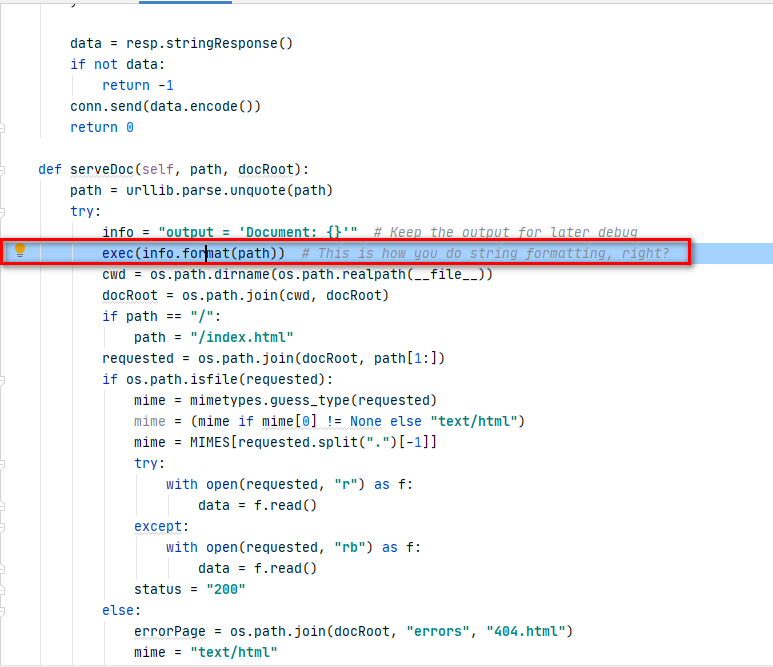The height and width of the screenshot is (667, 773).
Task: Click the 'urllib.parse.unquote(path)' call
Action: click(x=229, y=190)
